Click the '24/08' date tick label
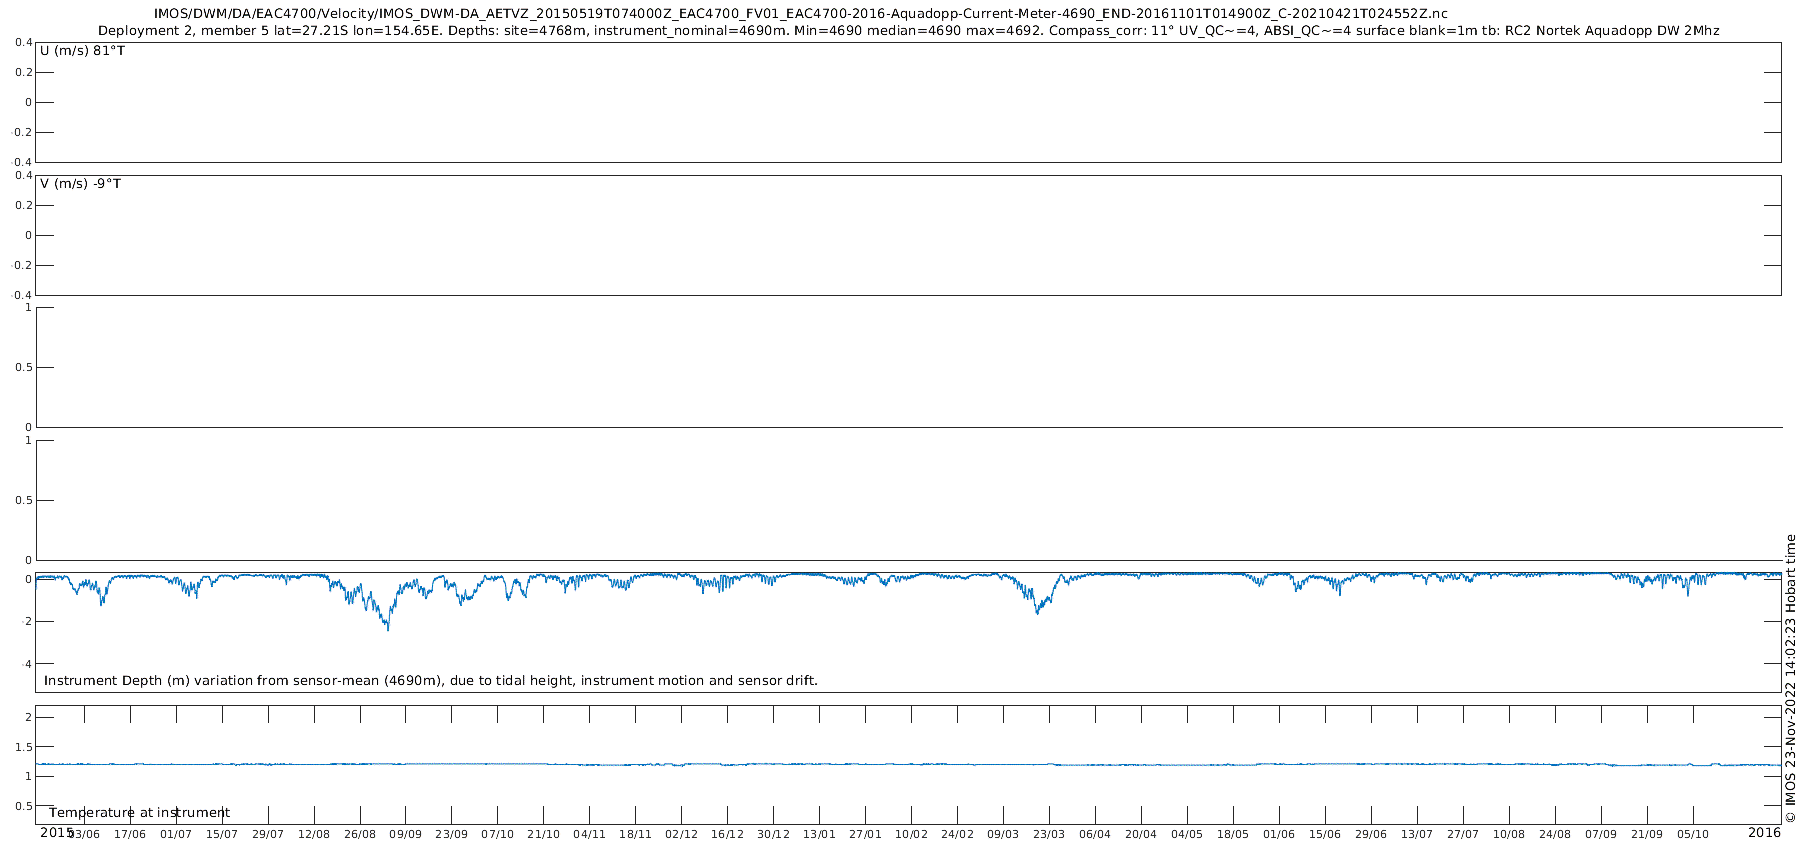The width and height of the screenshot is (1800, 850). point(1556,834)
